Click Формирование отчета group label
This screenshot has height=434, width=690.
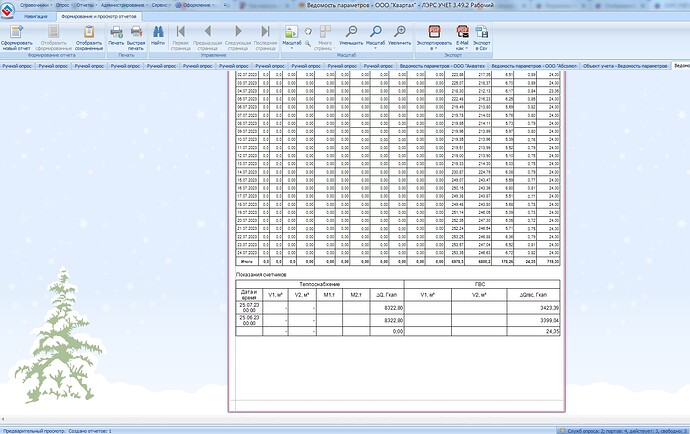click(51, 55)
